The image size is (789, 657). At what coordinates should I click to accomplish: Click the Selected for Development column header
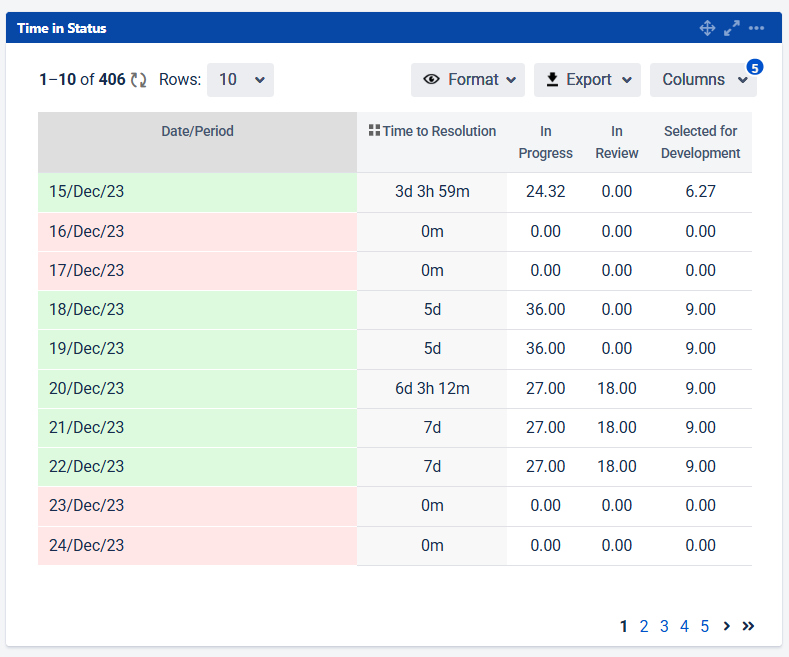(x=700, y=142)
